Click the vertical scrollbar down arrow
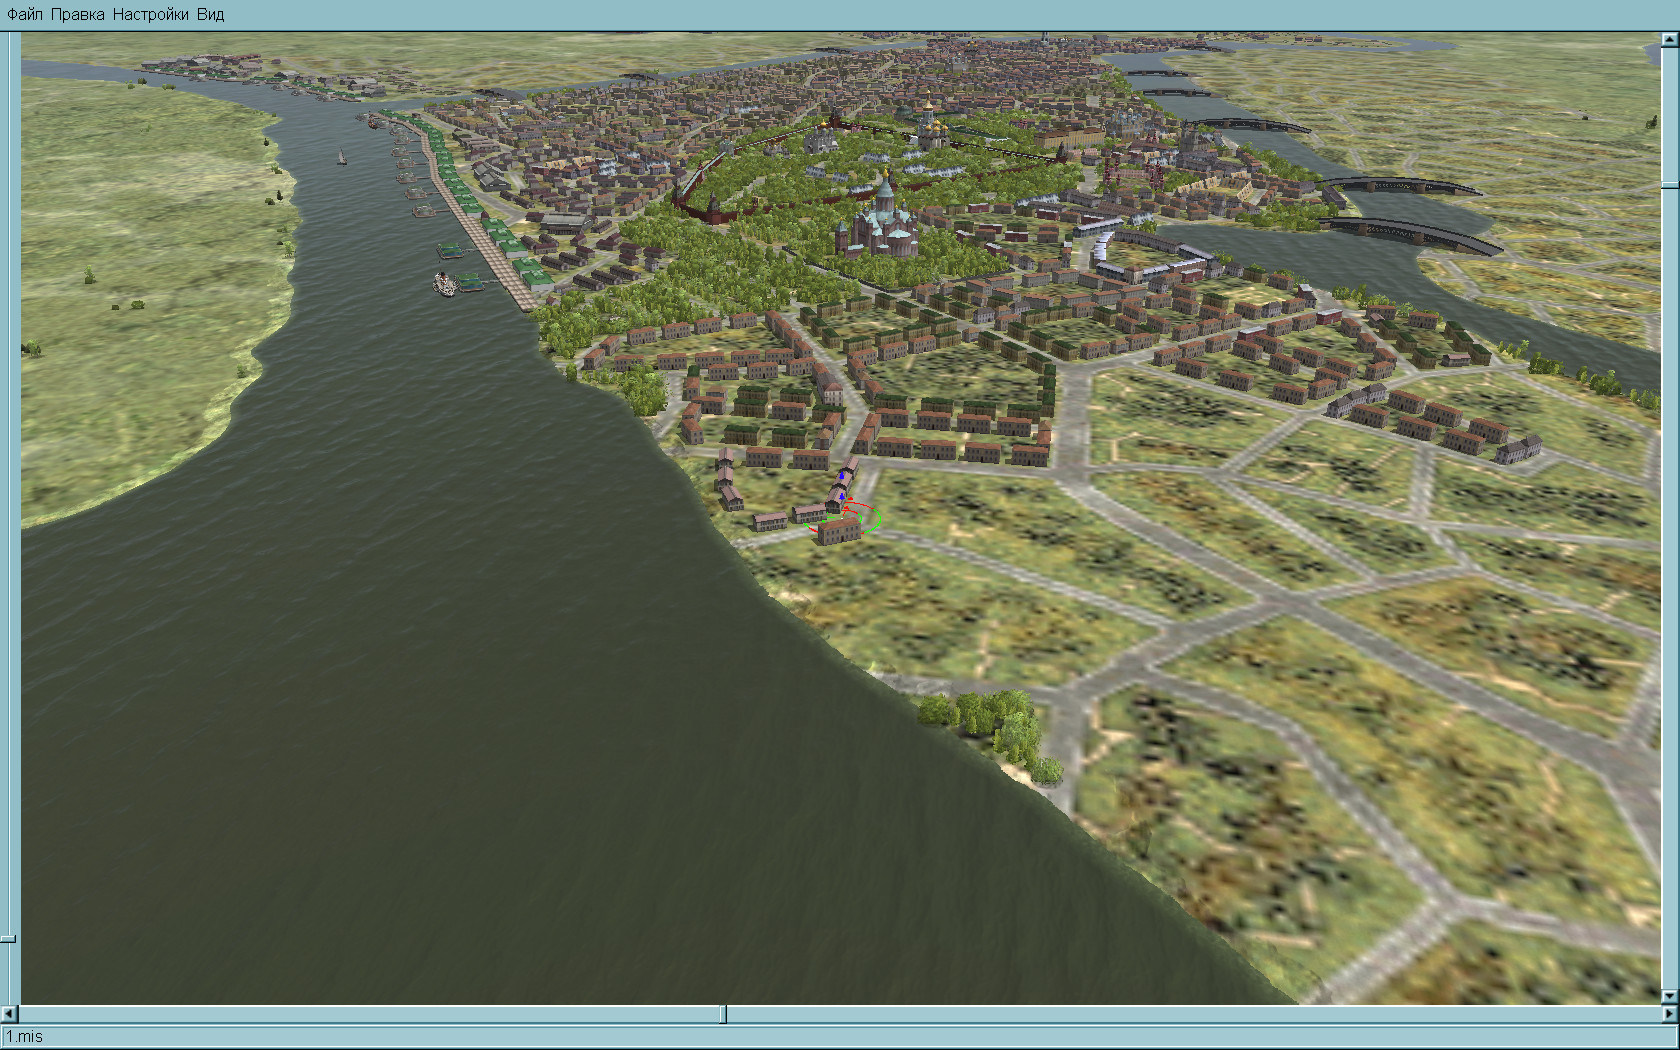This screenshot has width=1680, height=1050. click(x=1669, y=996)
